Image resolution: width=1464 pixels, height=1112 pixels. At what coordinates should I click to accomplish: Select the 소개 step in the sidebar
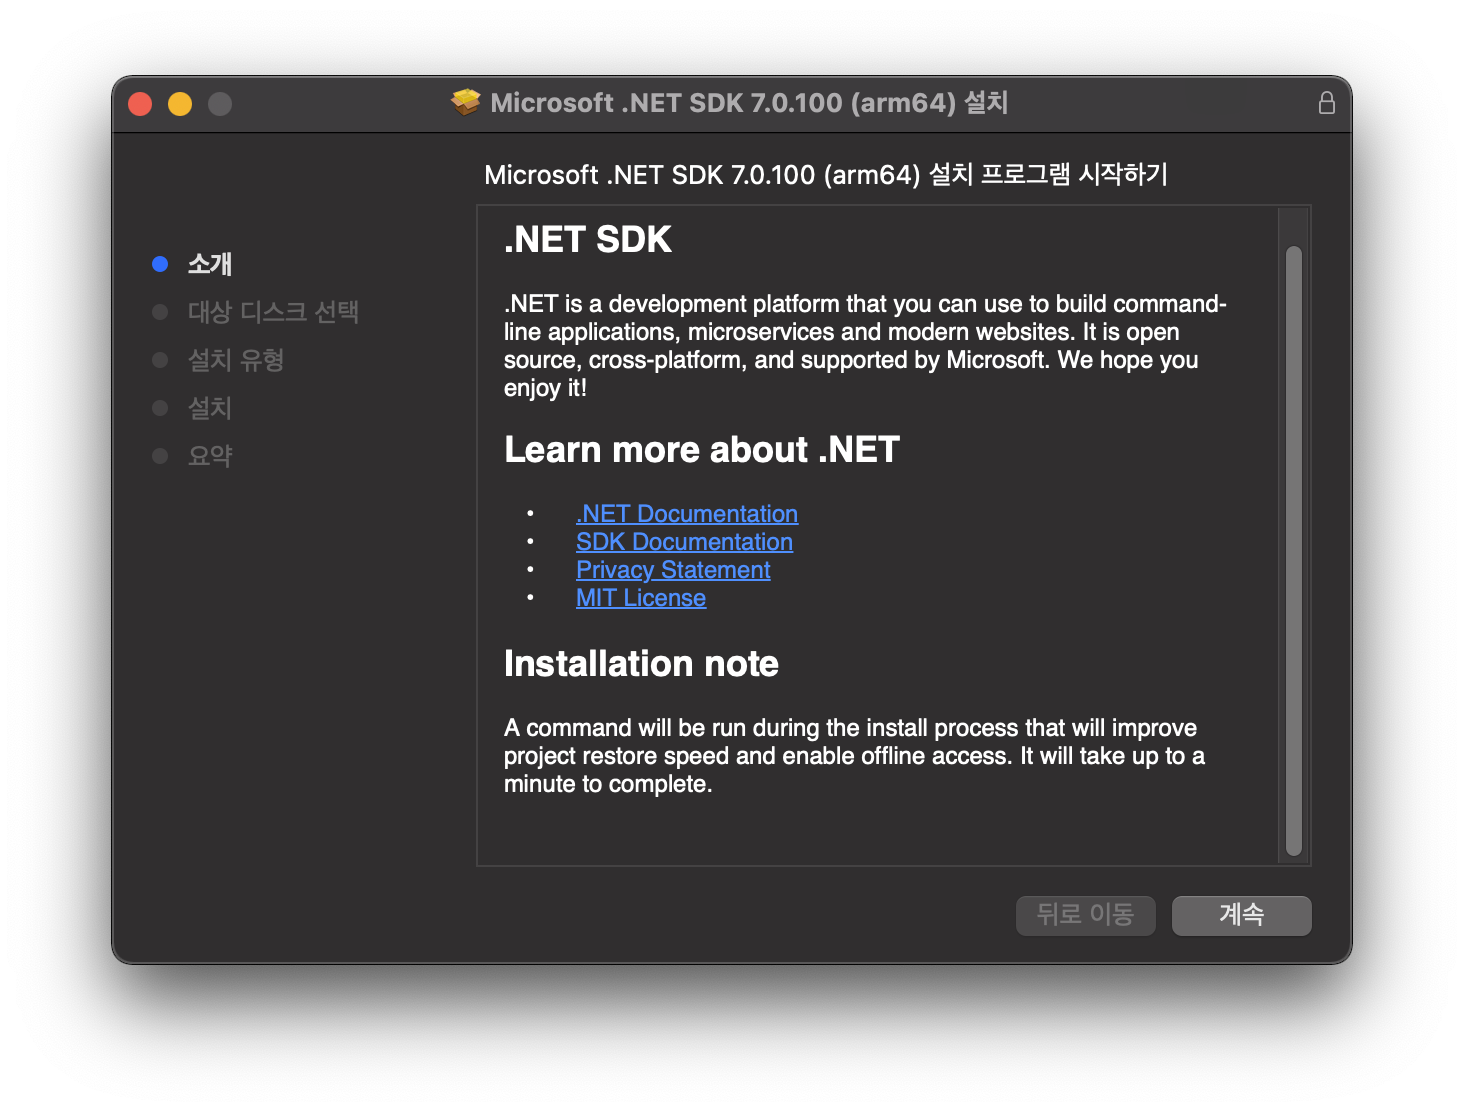210,264
